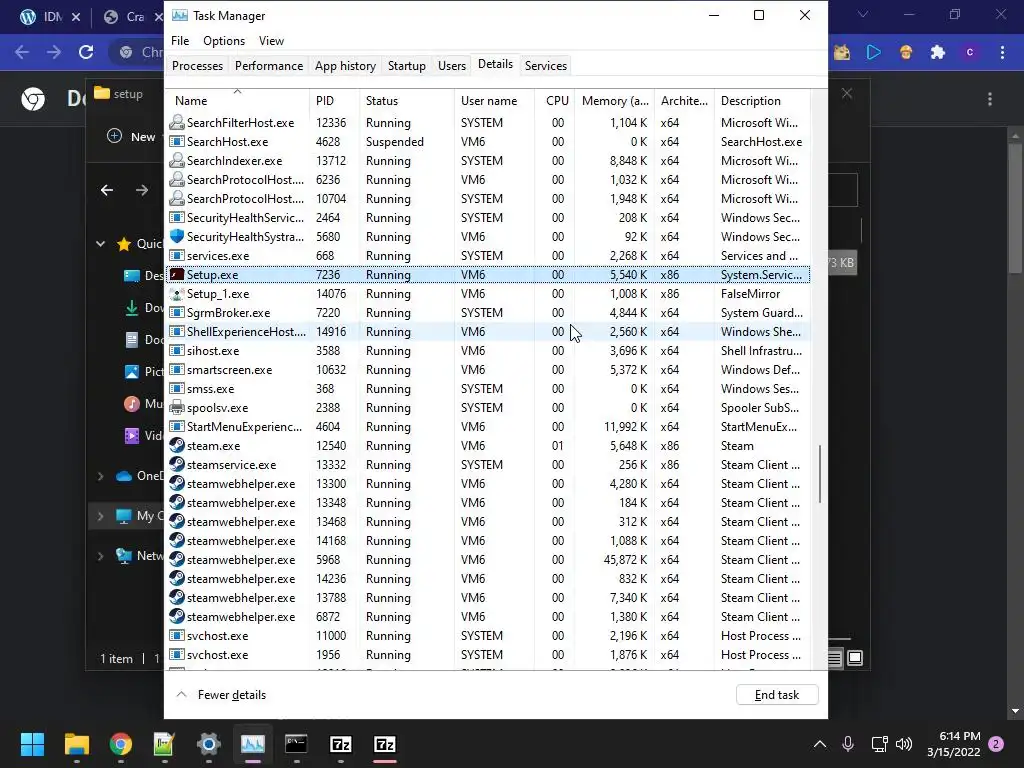Open the View menu
The width and height of the screenshot is (1024, 768).
click(271, 40)
